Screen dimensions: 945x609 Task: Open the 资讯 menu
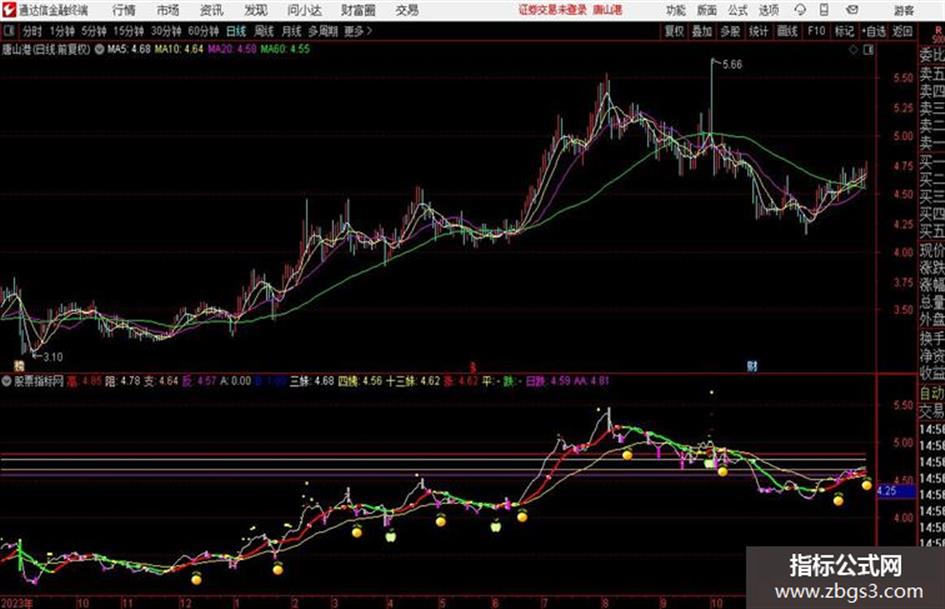point(211,10)
